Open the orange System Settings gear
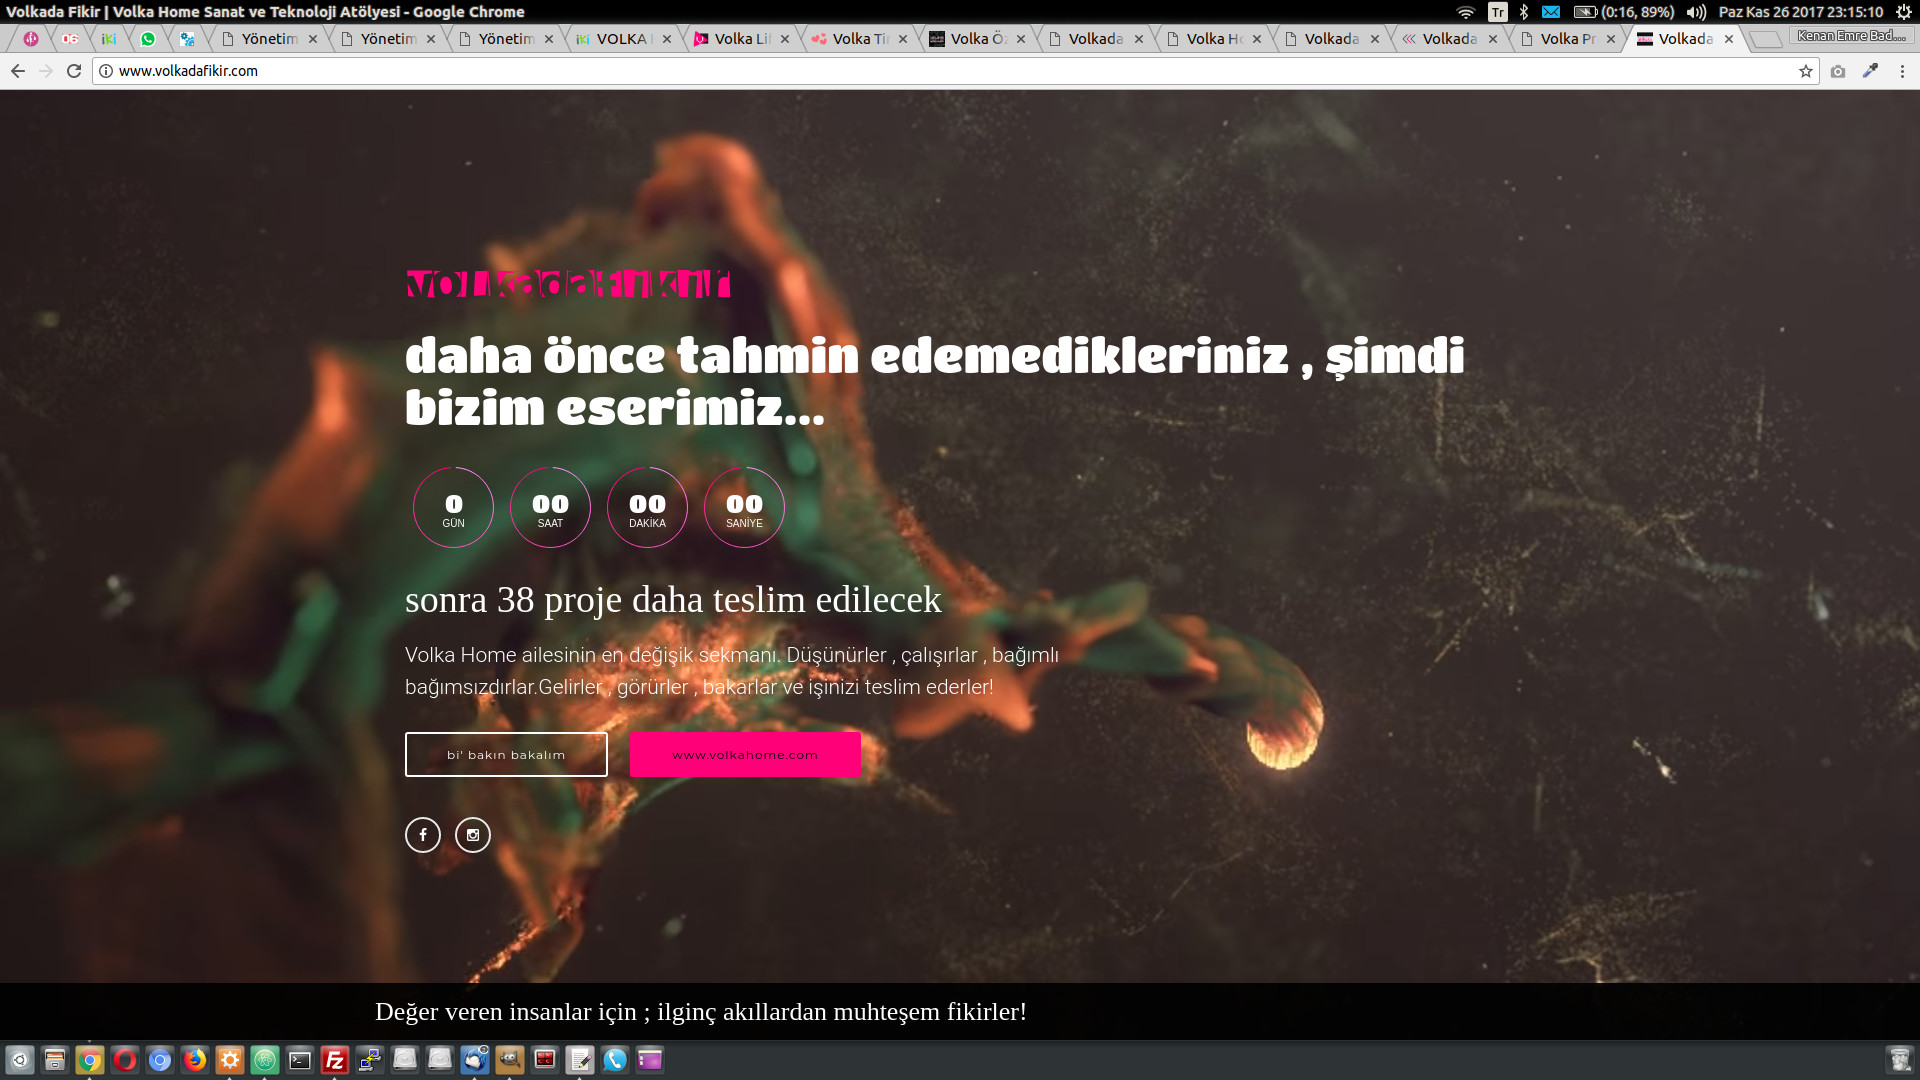 (230, 1060)
